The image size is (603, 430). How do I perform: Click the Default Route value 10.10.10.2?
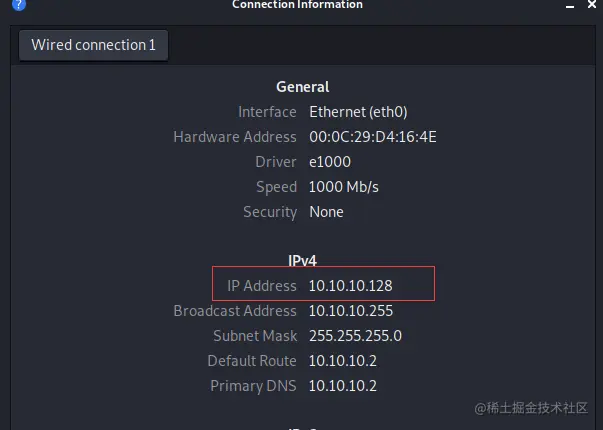[x=342, y=361]
